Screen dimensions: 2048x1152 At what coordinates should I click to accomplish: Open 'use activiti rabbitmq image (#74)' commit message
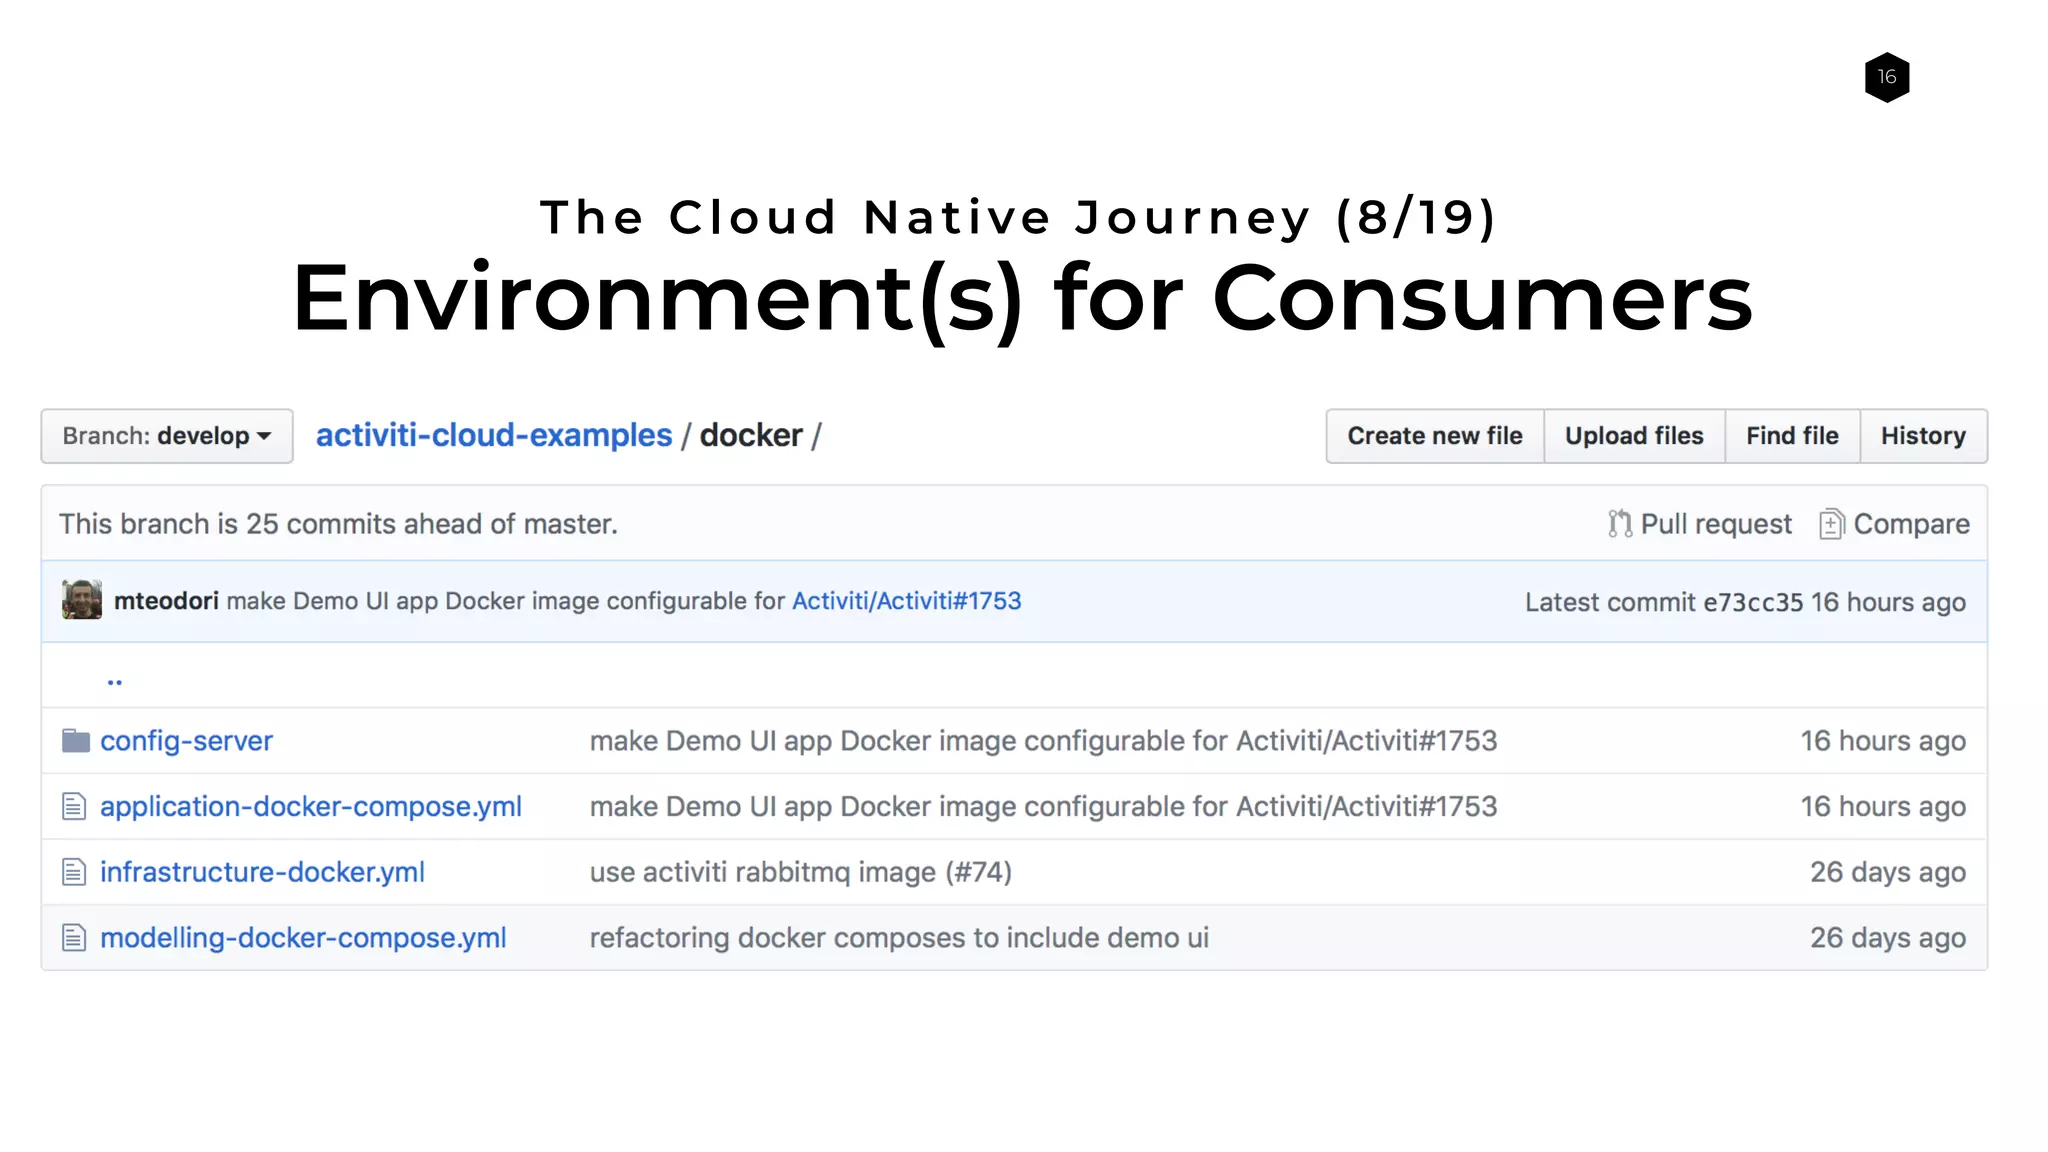coord(800,872)
